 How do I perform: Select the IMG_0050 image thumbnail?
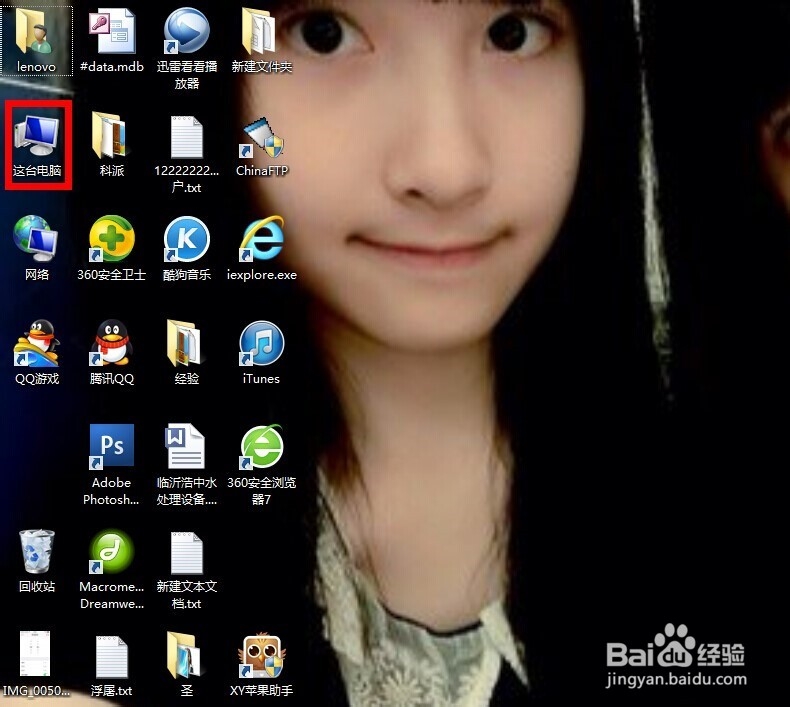[35, 654]
